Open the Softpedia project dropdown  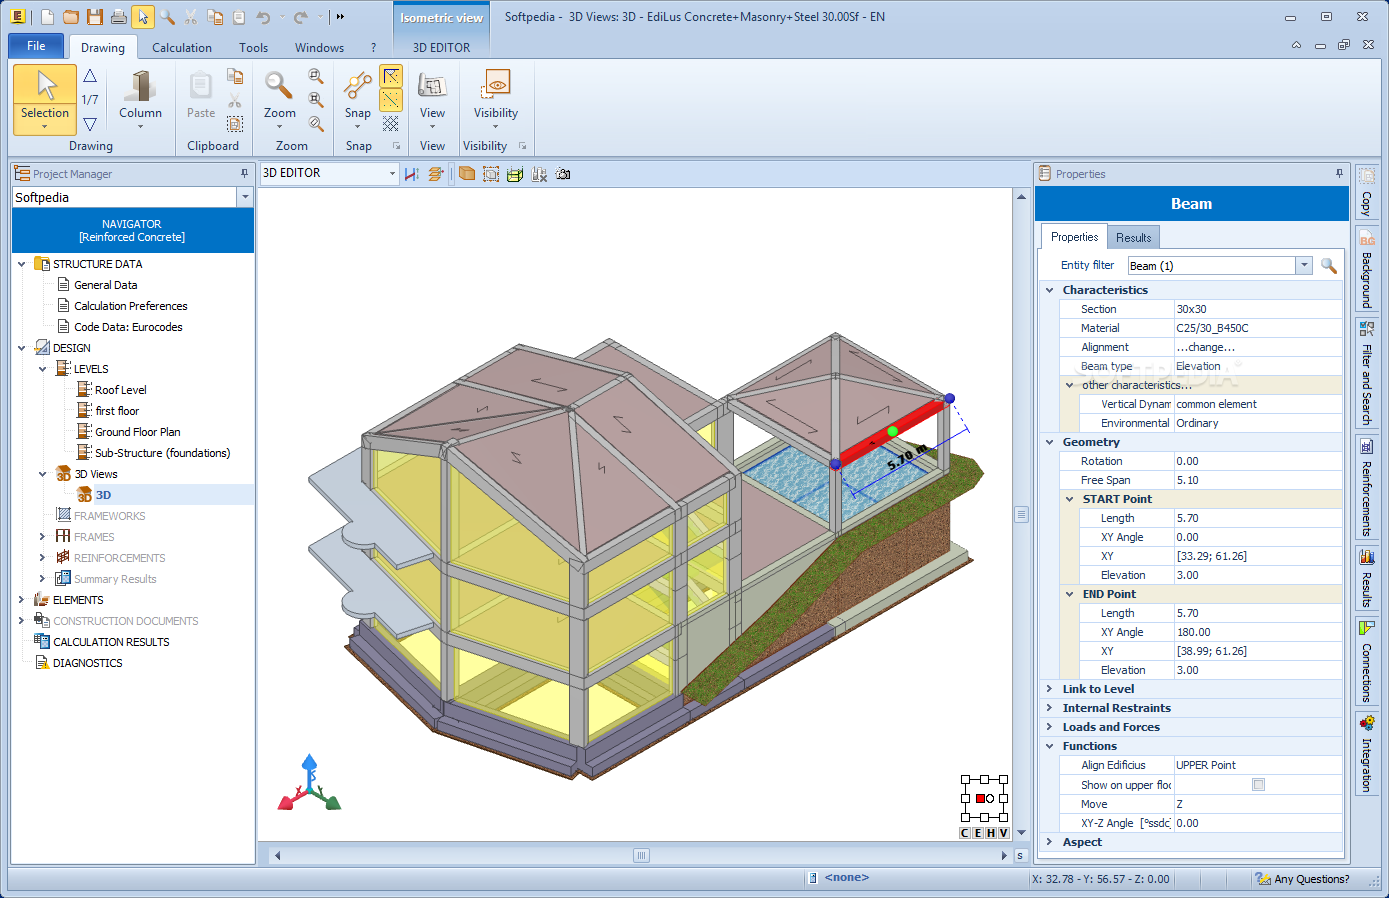click(x=245, y=198)
